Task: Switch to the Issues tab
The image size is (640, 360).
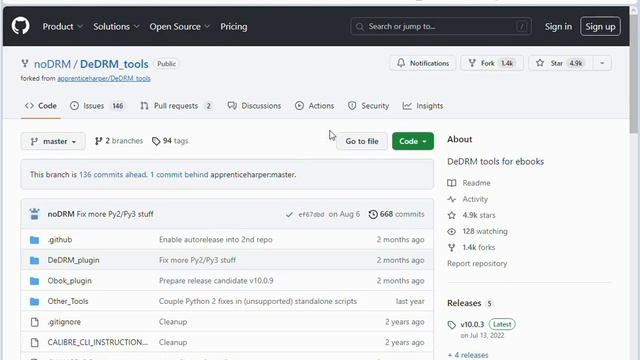Action: click(x=97, y=106)
